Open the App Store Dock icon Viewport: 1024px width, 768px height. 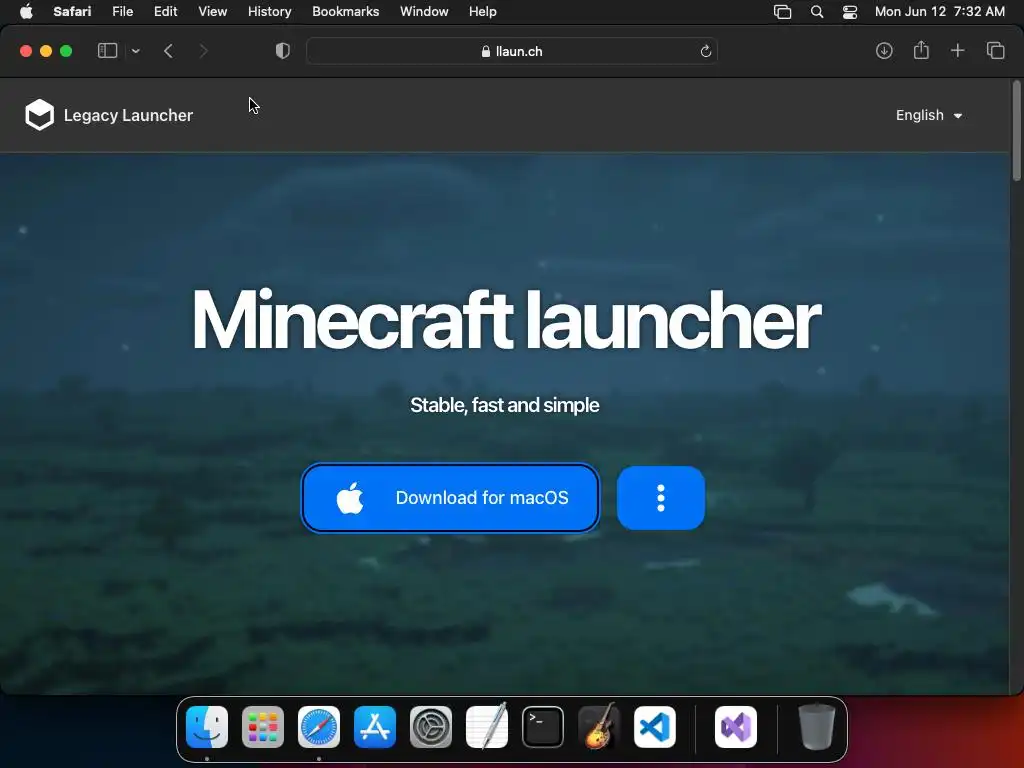pyautogui.click(x=375, y=727)
